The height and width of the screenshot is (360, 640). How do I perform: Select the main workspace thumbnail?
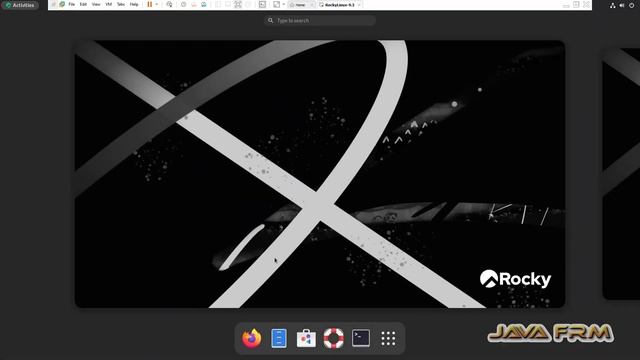(x=320, y=174)
